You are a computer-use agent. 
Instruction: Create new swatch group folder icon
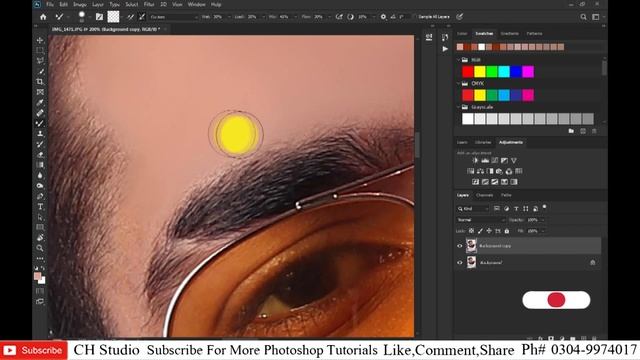[x=571, y=131]
